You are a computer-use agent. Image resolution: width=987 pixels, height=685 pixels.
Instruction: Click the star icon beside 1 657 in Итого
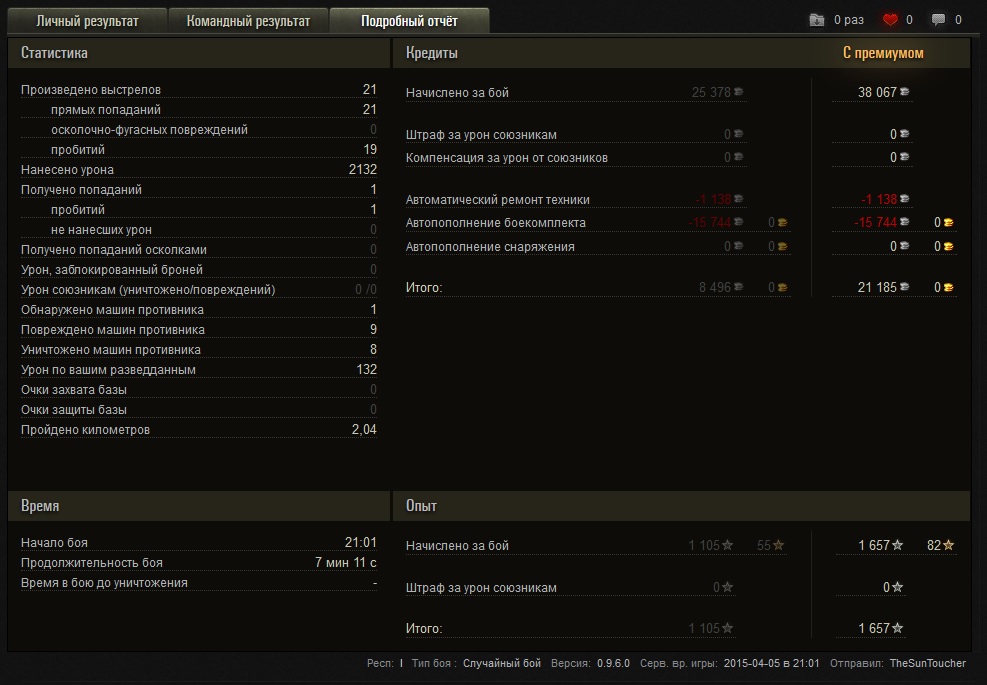pyautogui.click(x=898, y=628)
